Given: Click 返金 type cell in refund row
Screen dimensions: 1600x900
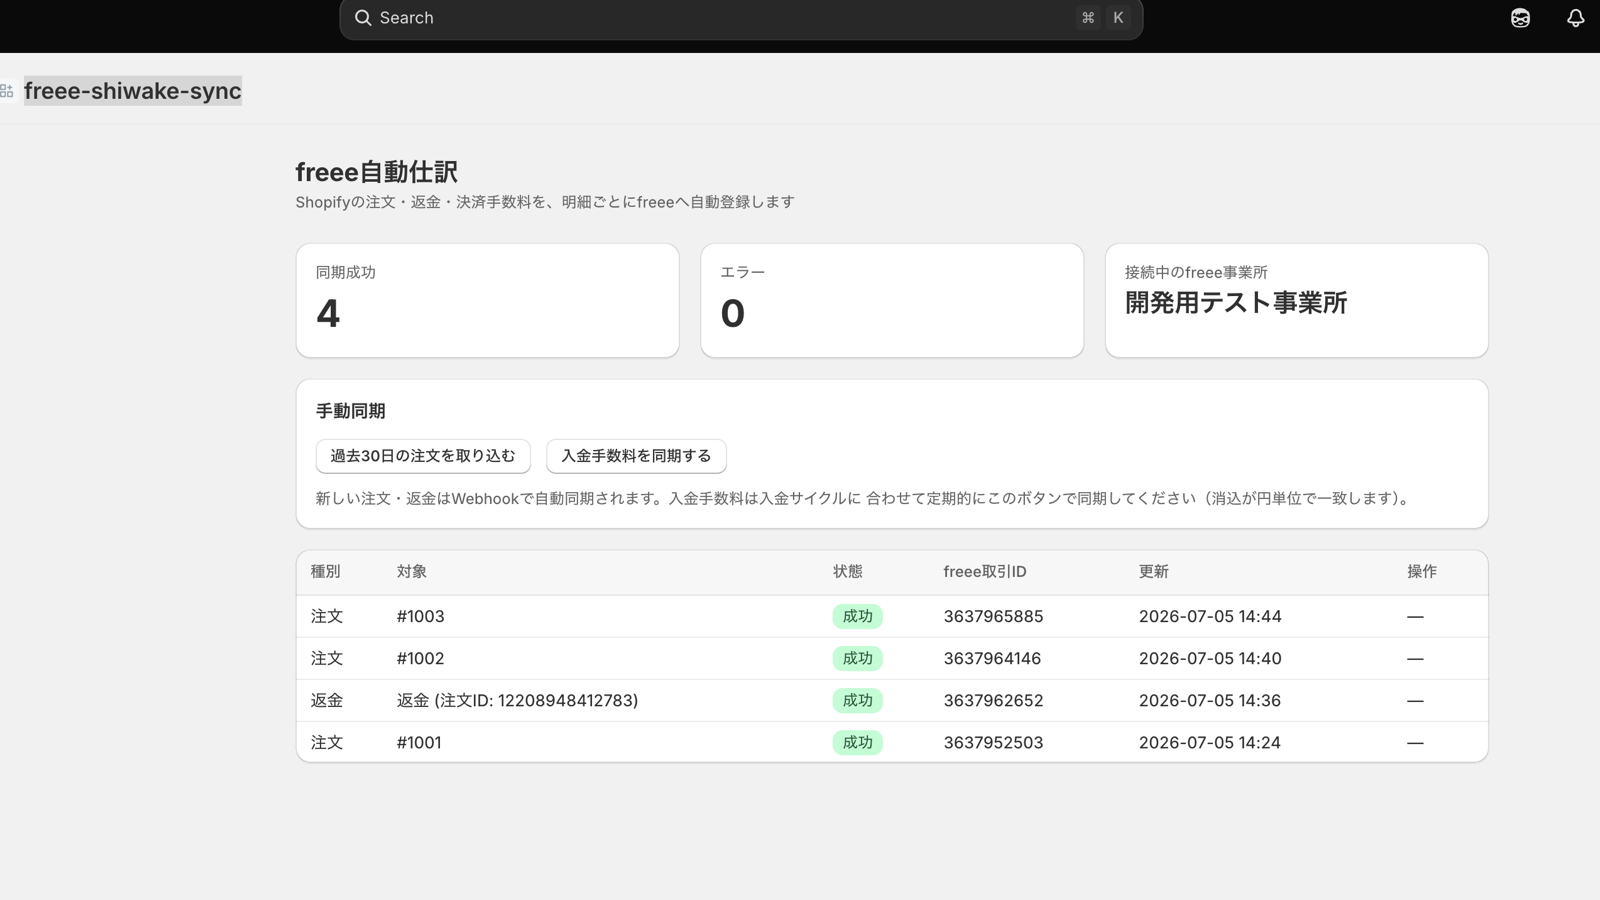Looking at the screenshot, I should pyautogui.click(x=327, y=701).
